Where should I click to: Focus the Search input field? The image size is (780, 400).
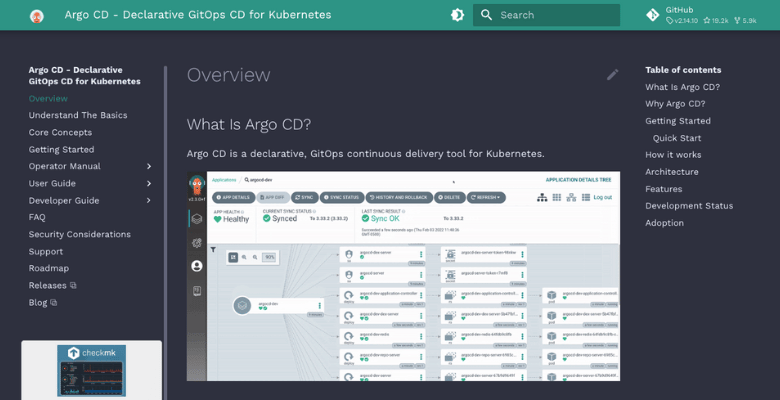pyautogui.click(x=546, y=15)
